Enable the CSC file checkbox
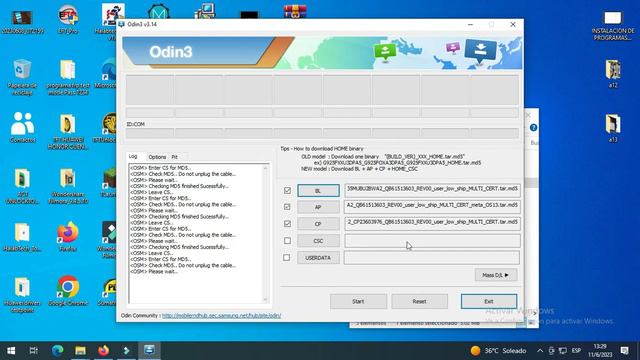Image resolution: width=640 pixels, height=360 pixels. tap(287, 241)
